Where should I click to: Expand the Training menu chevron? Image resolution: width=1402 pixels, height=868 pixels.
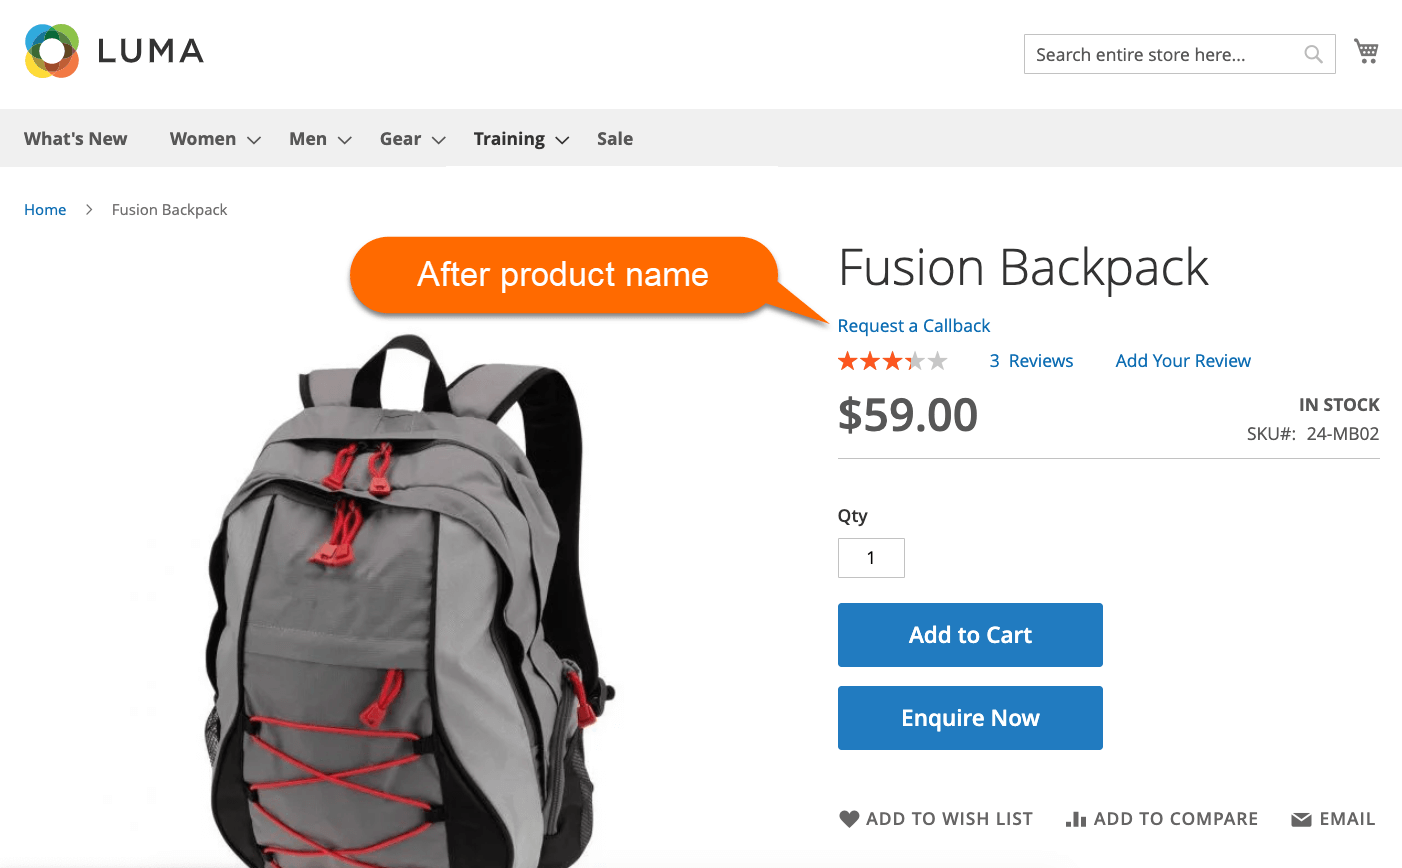coord(562,140)
